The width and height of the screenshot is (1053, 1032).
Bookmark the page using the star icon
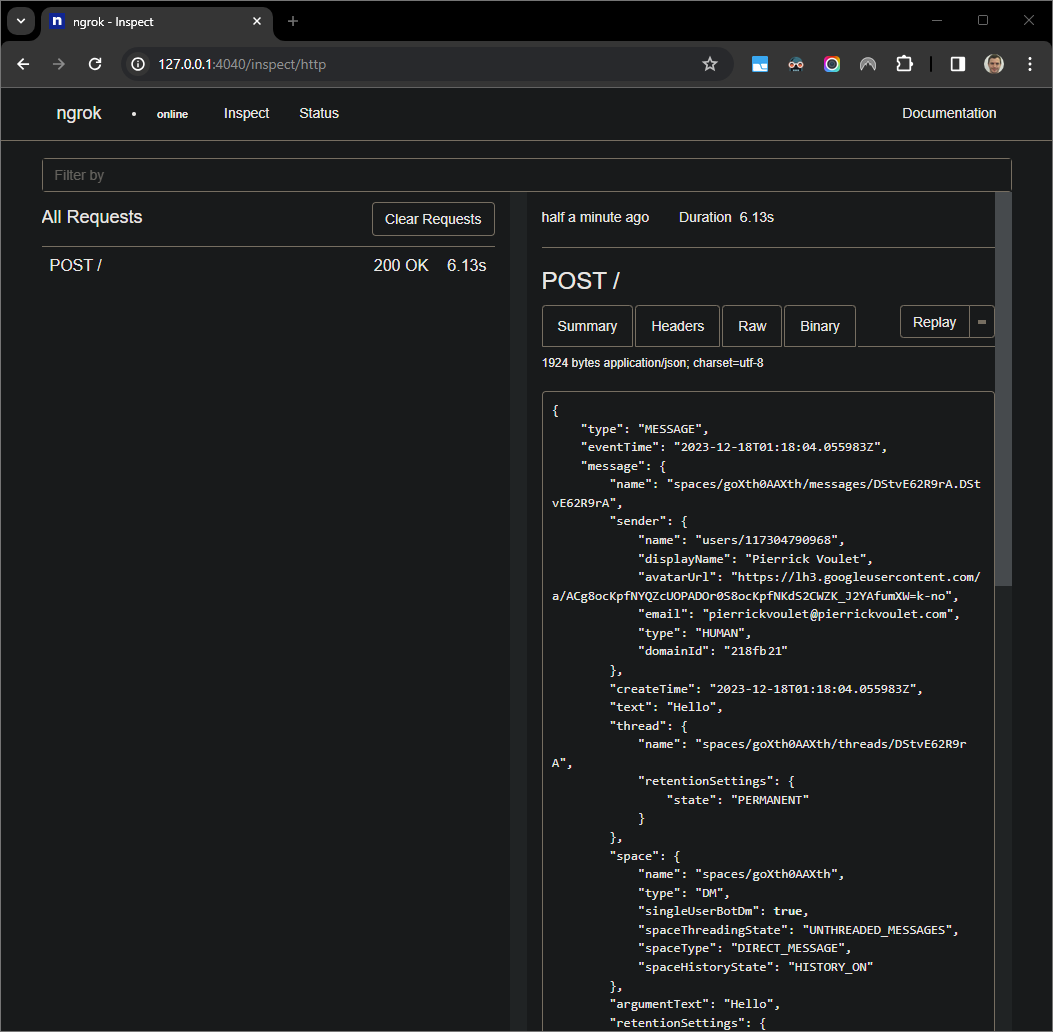(x=710, y=63)
